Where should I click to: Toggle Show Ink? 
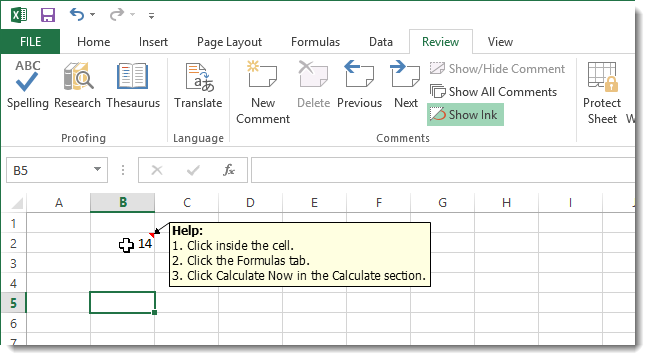point(465,114)
